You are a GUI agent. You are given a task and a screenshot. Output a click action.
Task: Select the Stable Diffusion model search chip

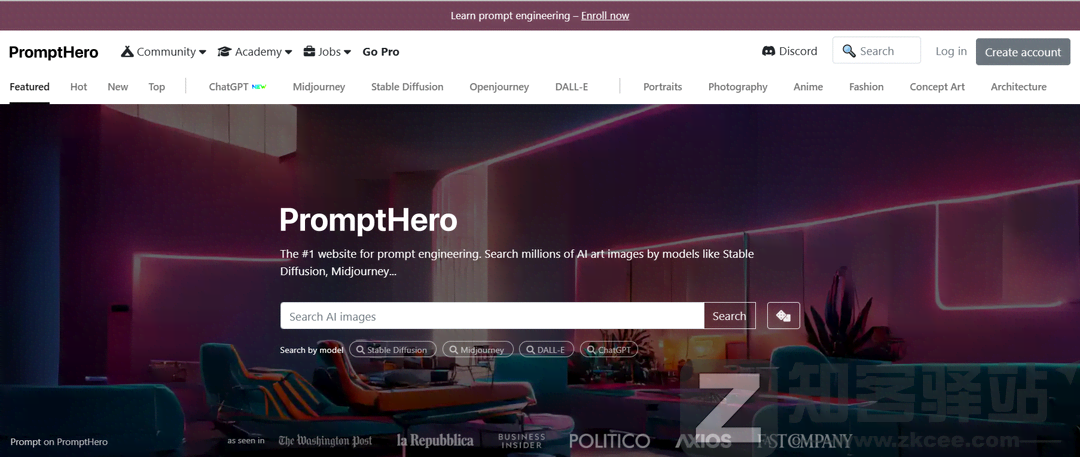[x=393, y=349]
